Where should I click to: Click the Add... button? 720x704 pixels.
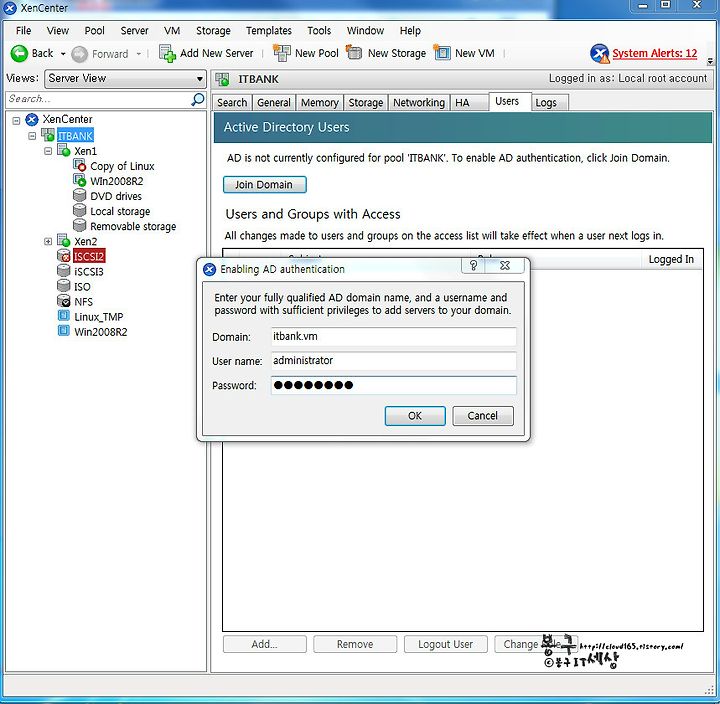[x=264, y=644]
